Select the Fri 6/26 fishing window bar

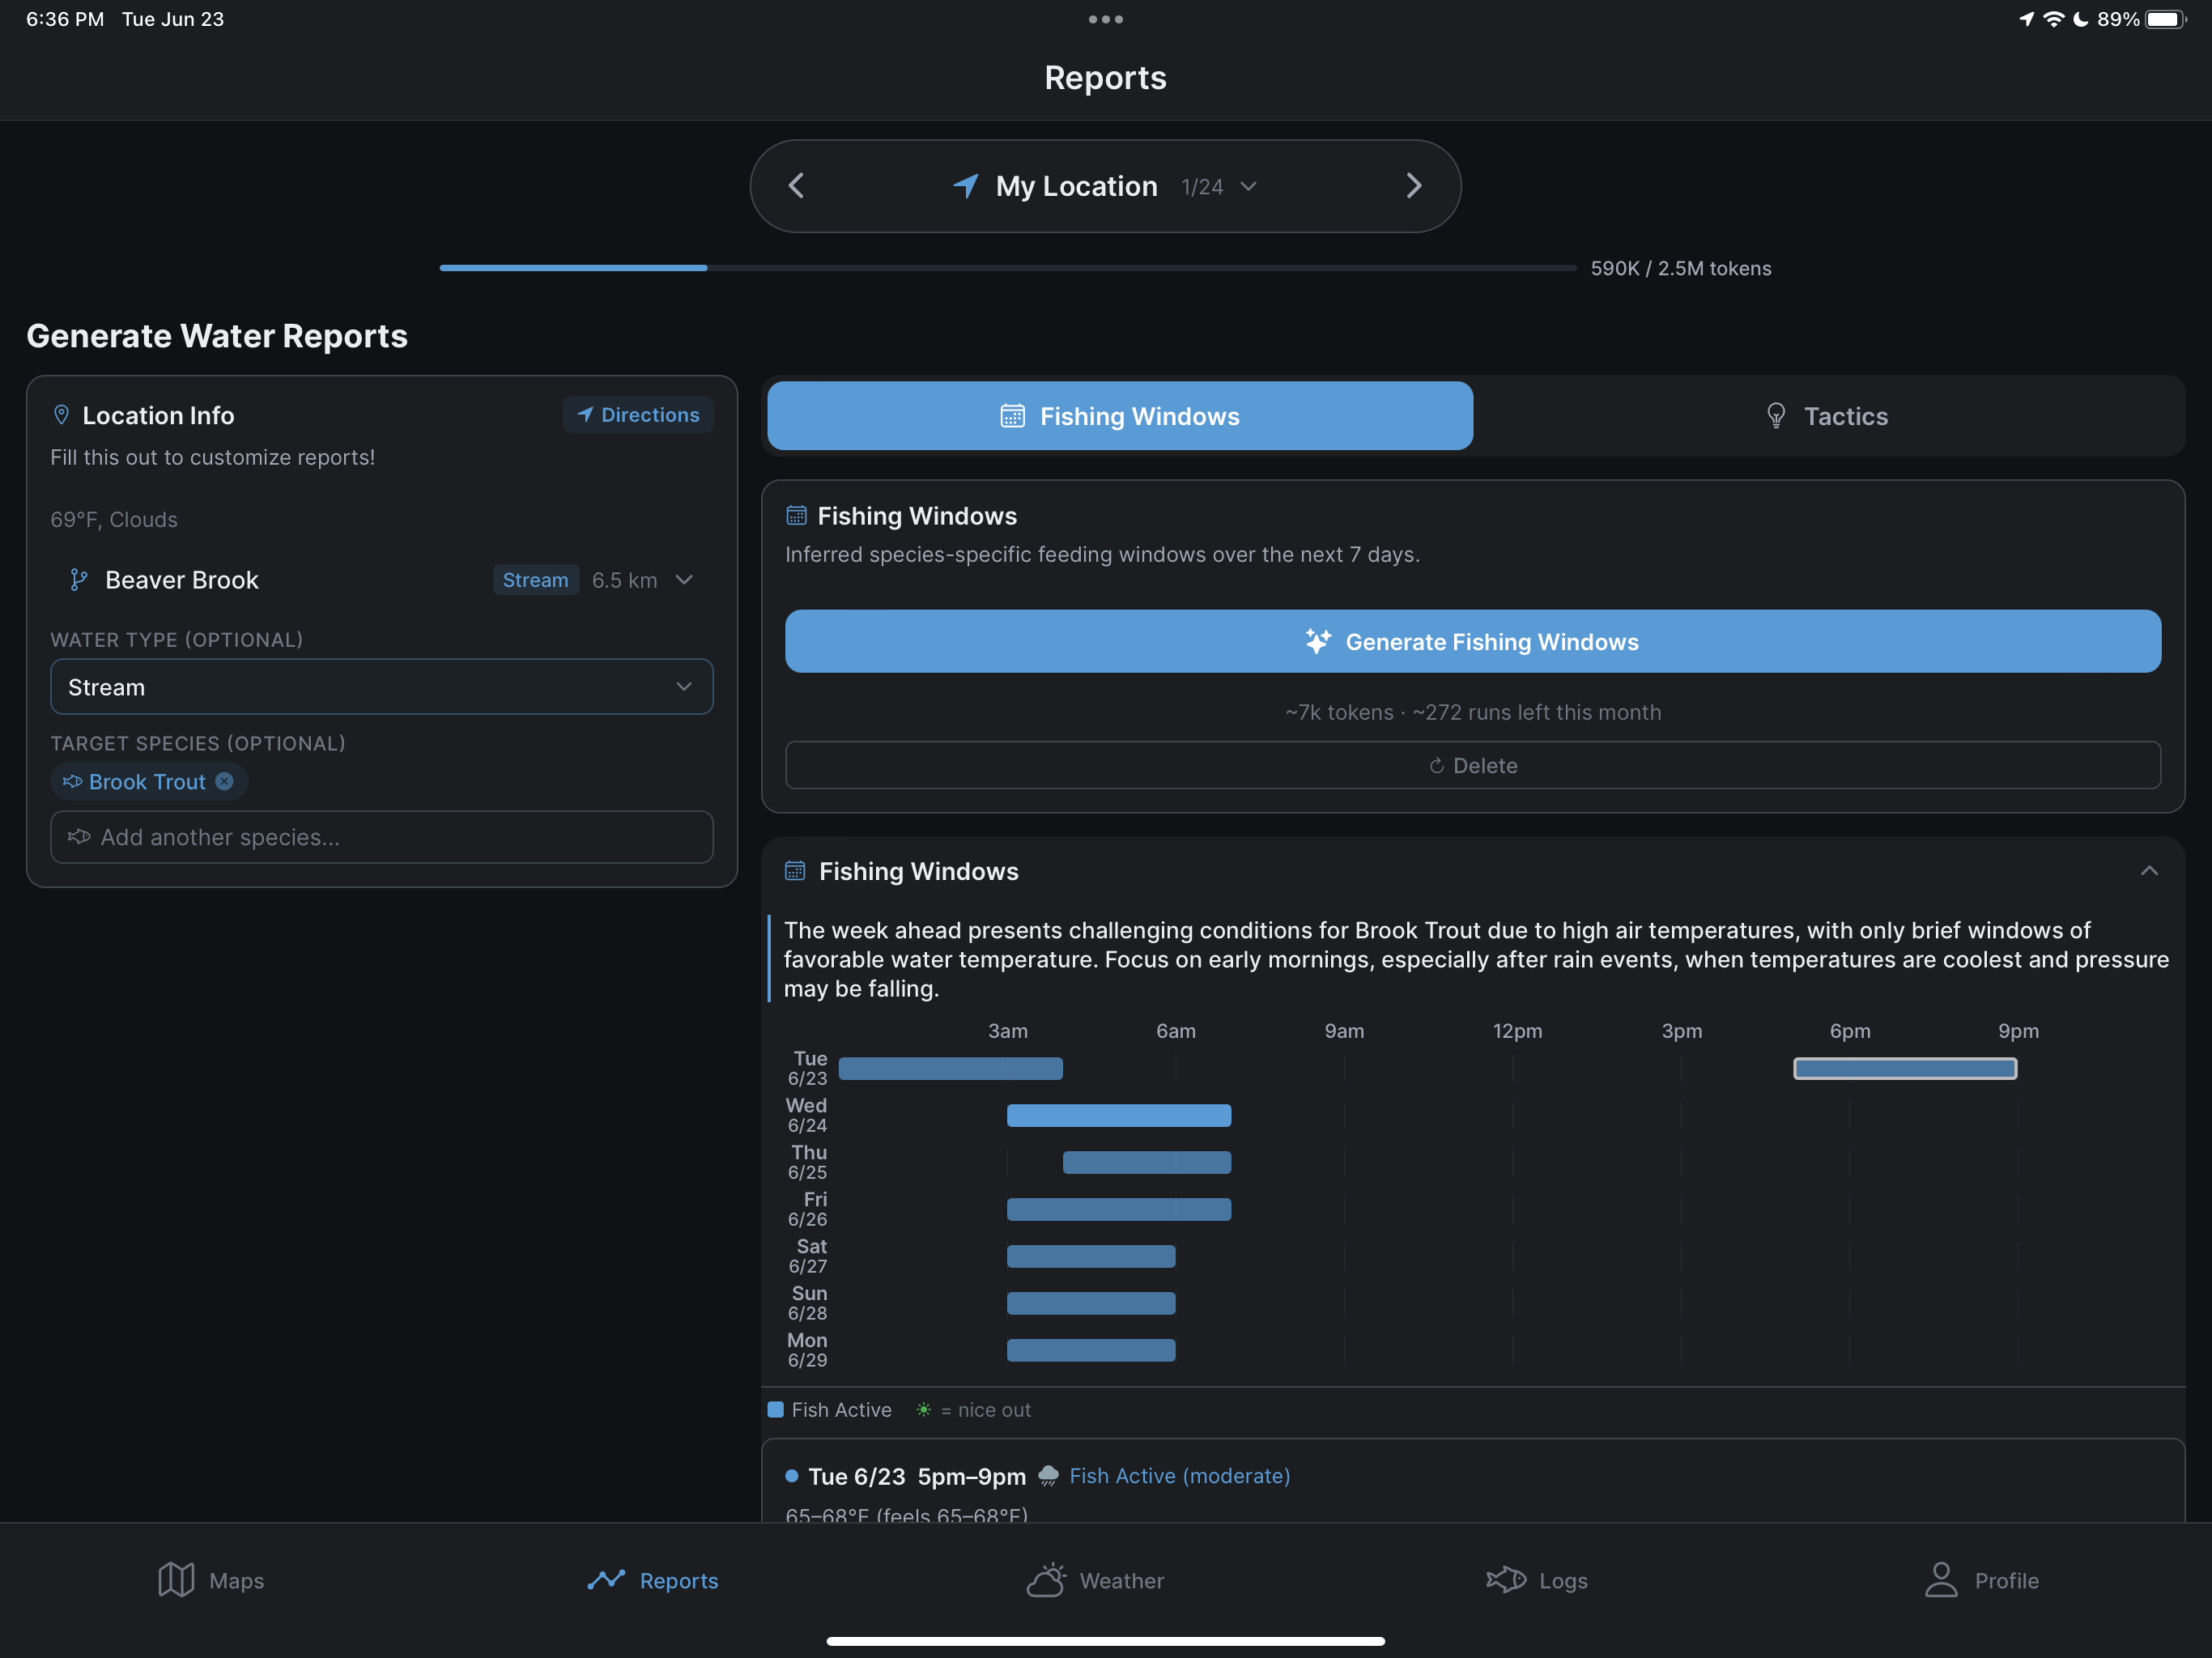[x=1119, y=1209]
